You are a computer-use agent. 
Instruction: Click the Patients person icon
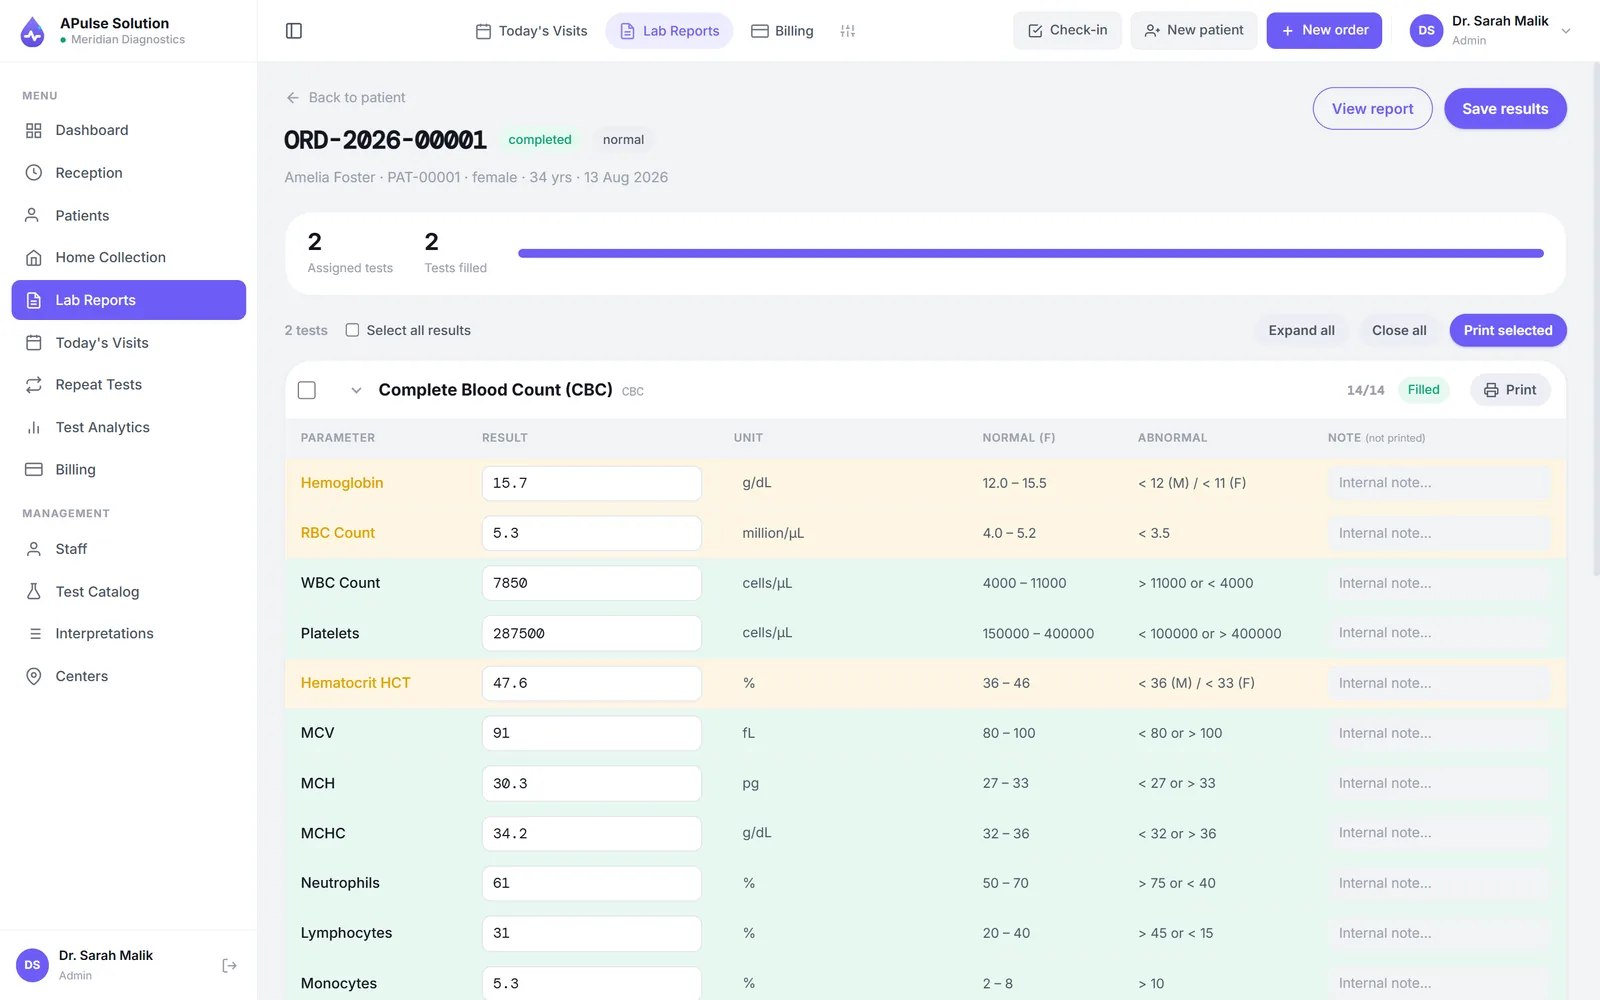pyautogui.click(x=34, y=215)
